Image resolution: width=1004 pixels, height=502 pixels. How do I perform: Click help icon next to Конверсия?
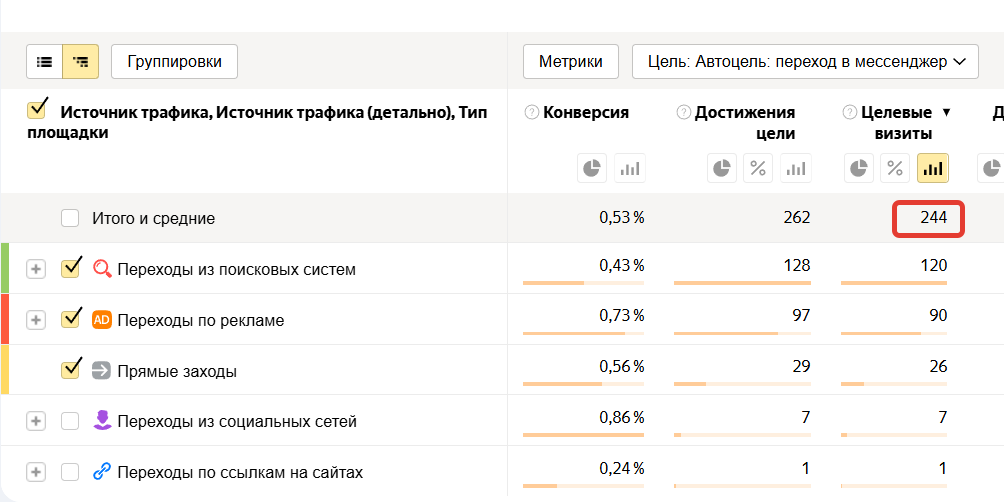coord(532,113)
